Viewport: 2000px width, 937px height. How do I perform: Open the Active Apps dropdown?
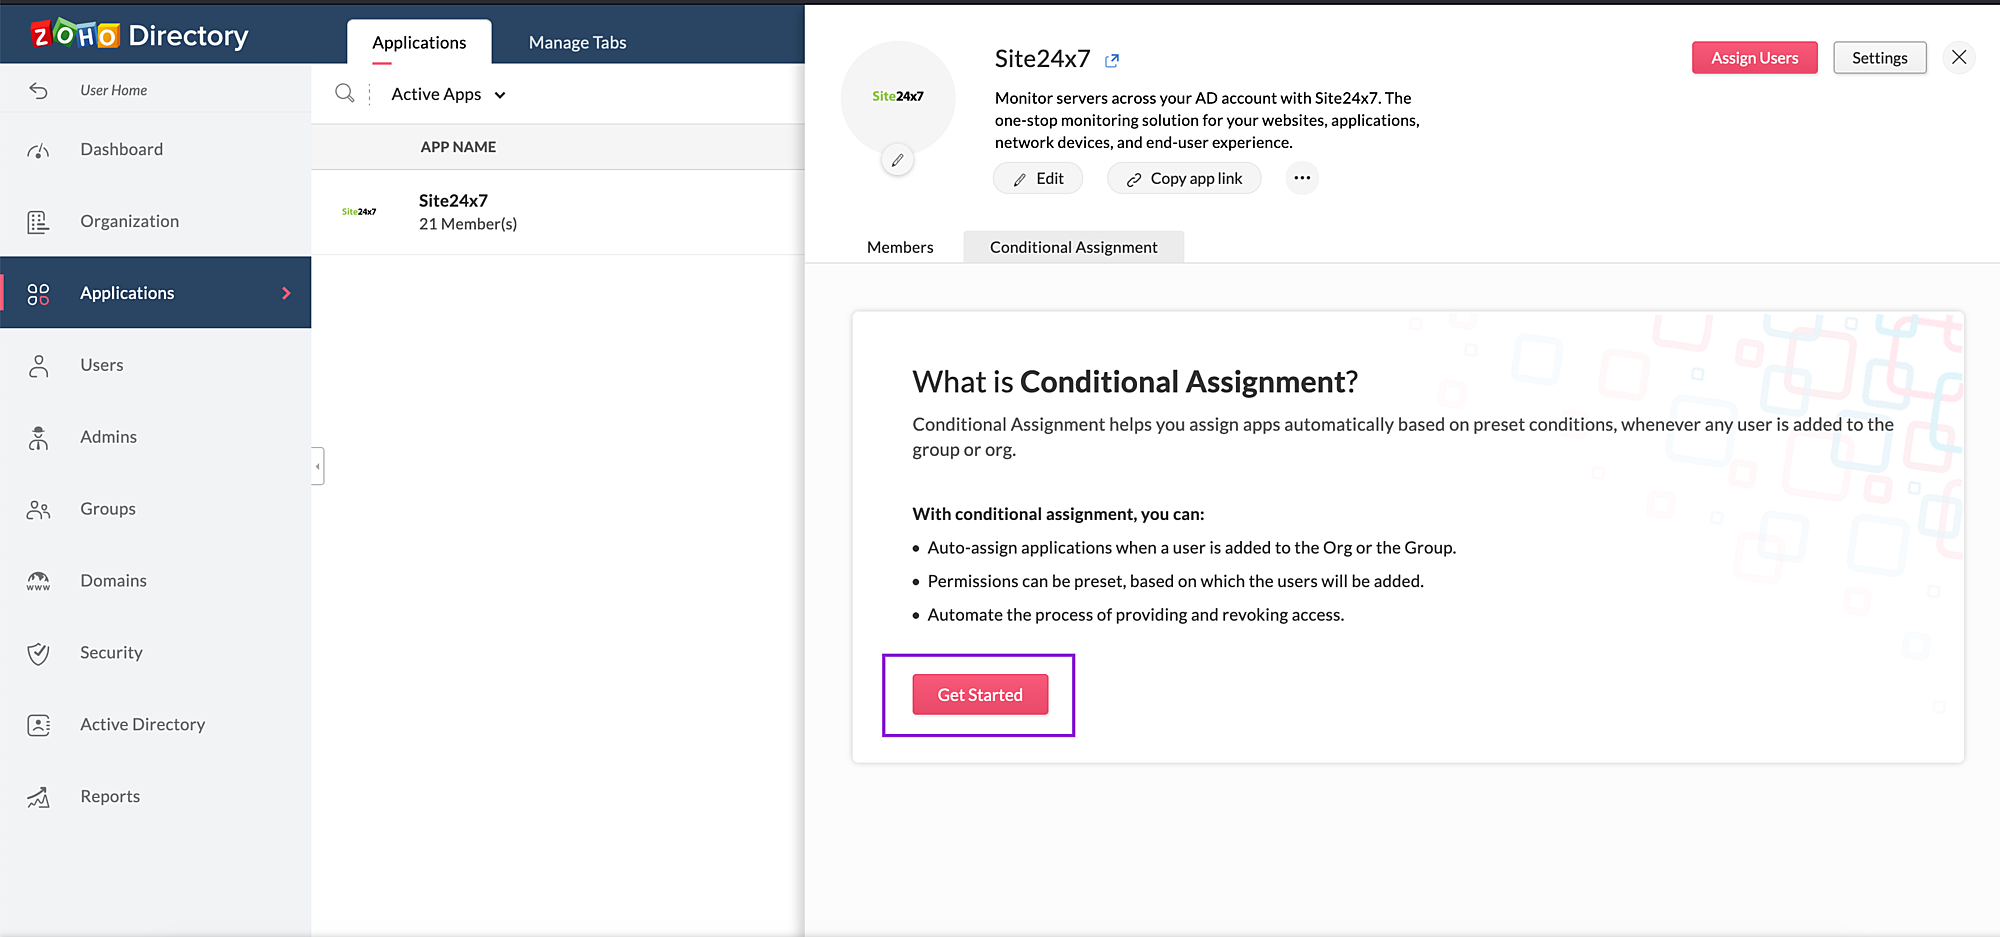tap(448, 94)
